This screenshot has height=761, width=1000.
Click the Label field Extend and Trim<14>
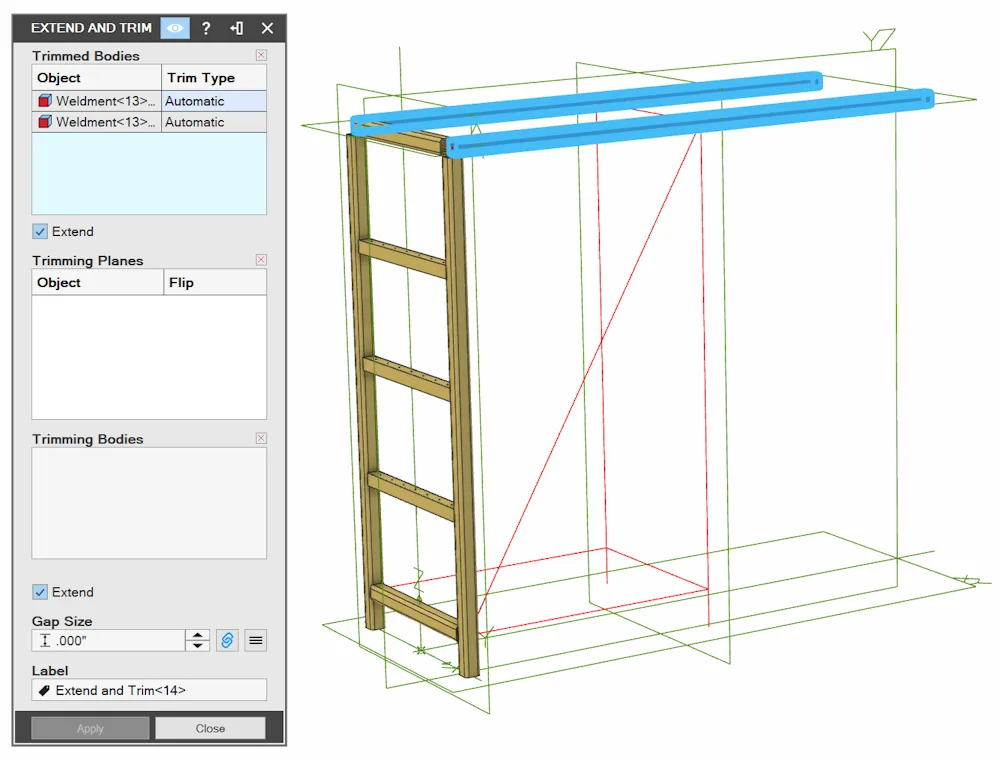(x=149, y=690)
